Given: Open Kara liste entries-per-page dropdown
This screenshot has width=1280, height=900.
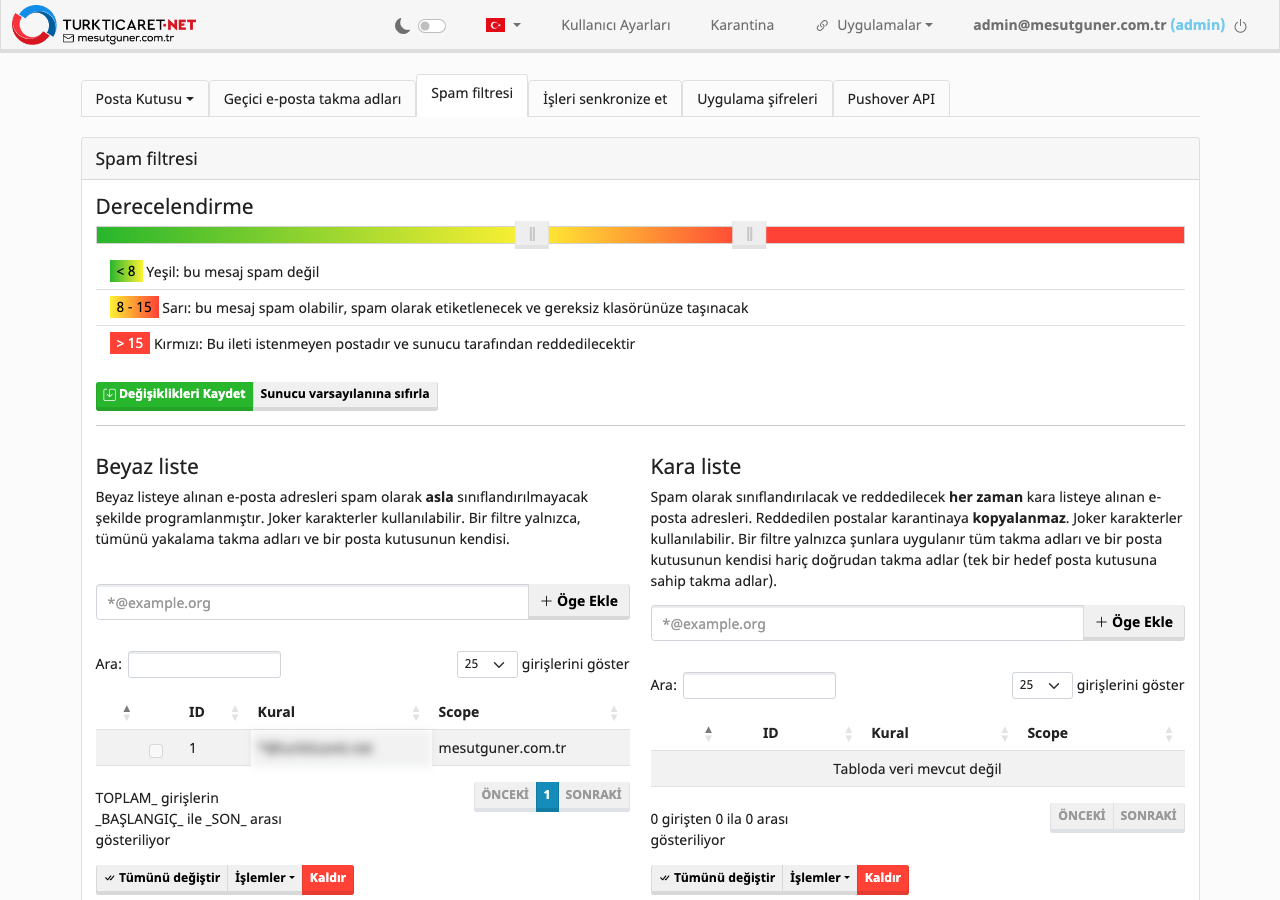Looking at the screenshot, I should (1042, 685).
